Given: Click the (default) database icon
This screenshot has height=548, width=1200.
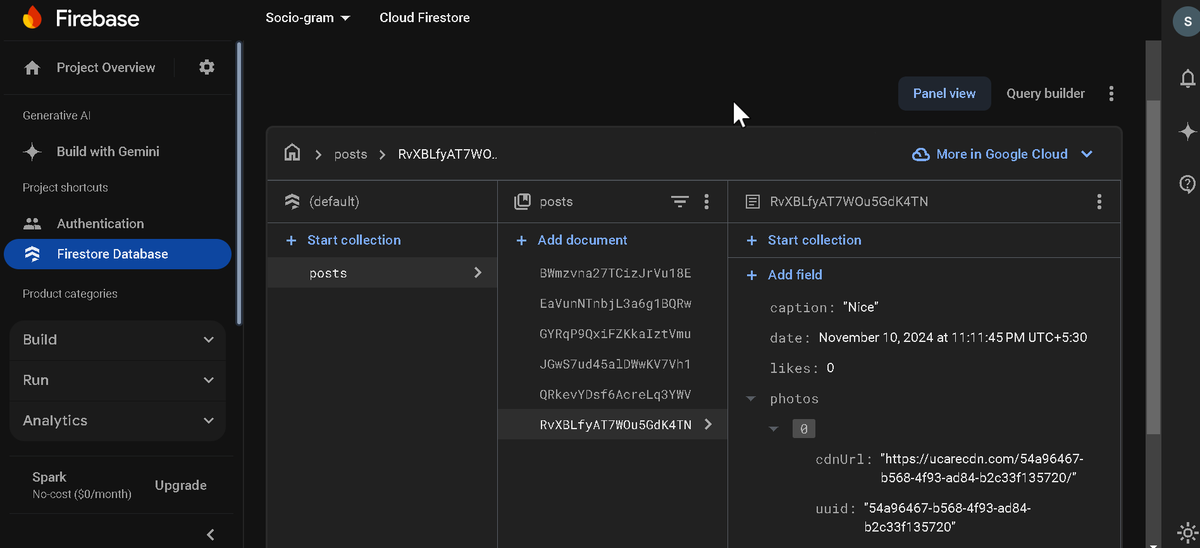Looking at the screenshot, I should [x=292, y=201].
